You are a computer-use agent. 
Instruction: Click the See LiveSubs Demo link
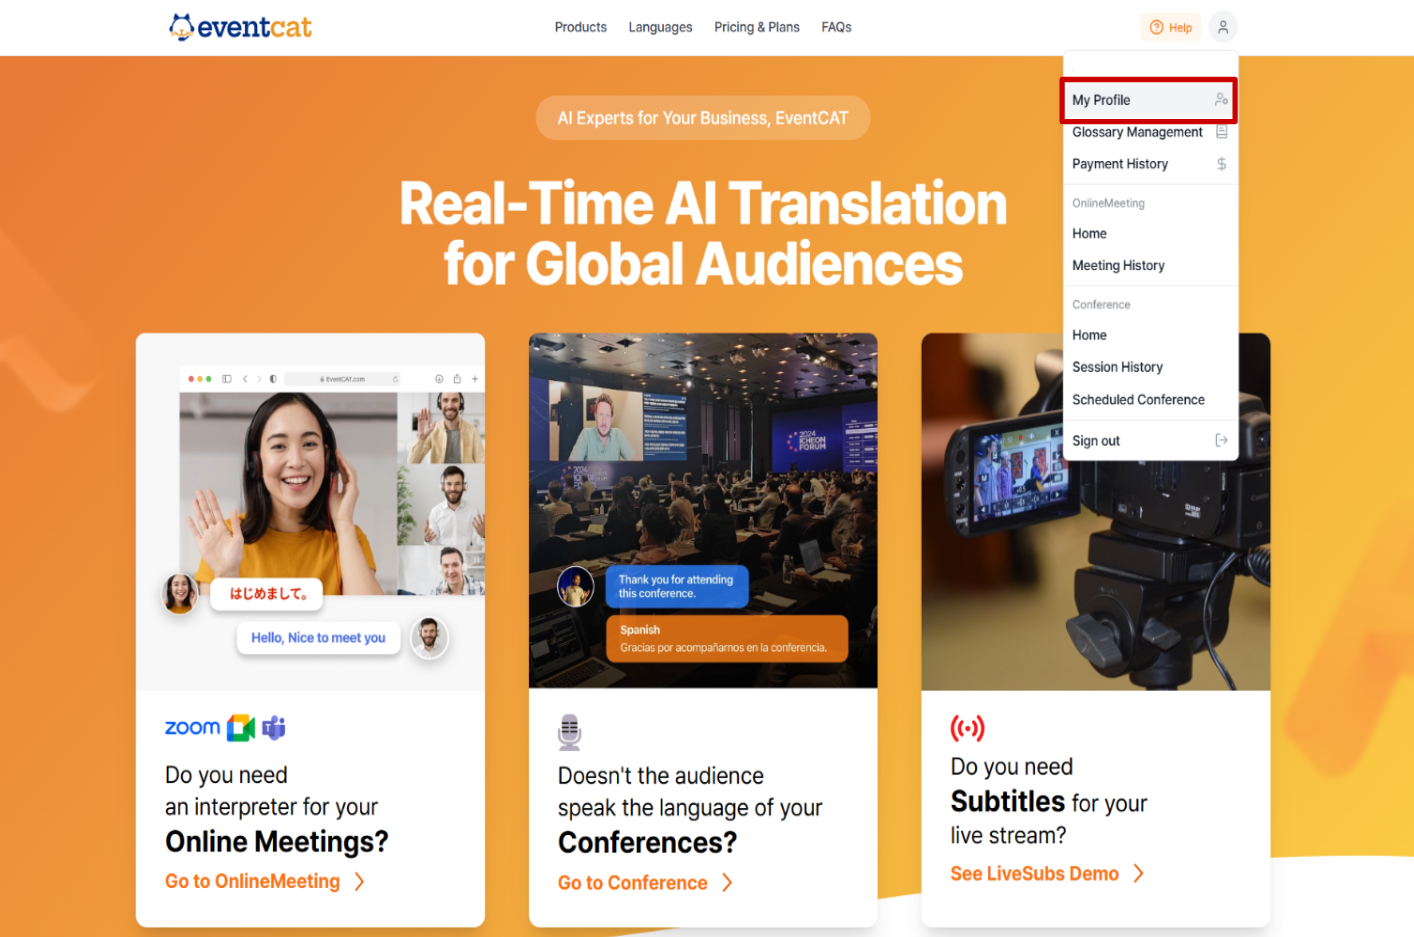pyautogui.click(x=1034, y=874)
